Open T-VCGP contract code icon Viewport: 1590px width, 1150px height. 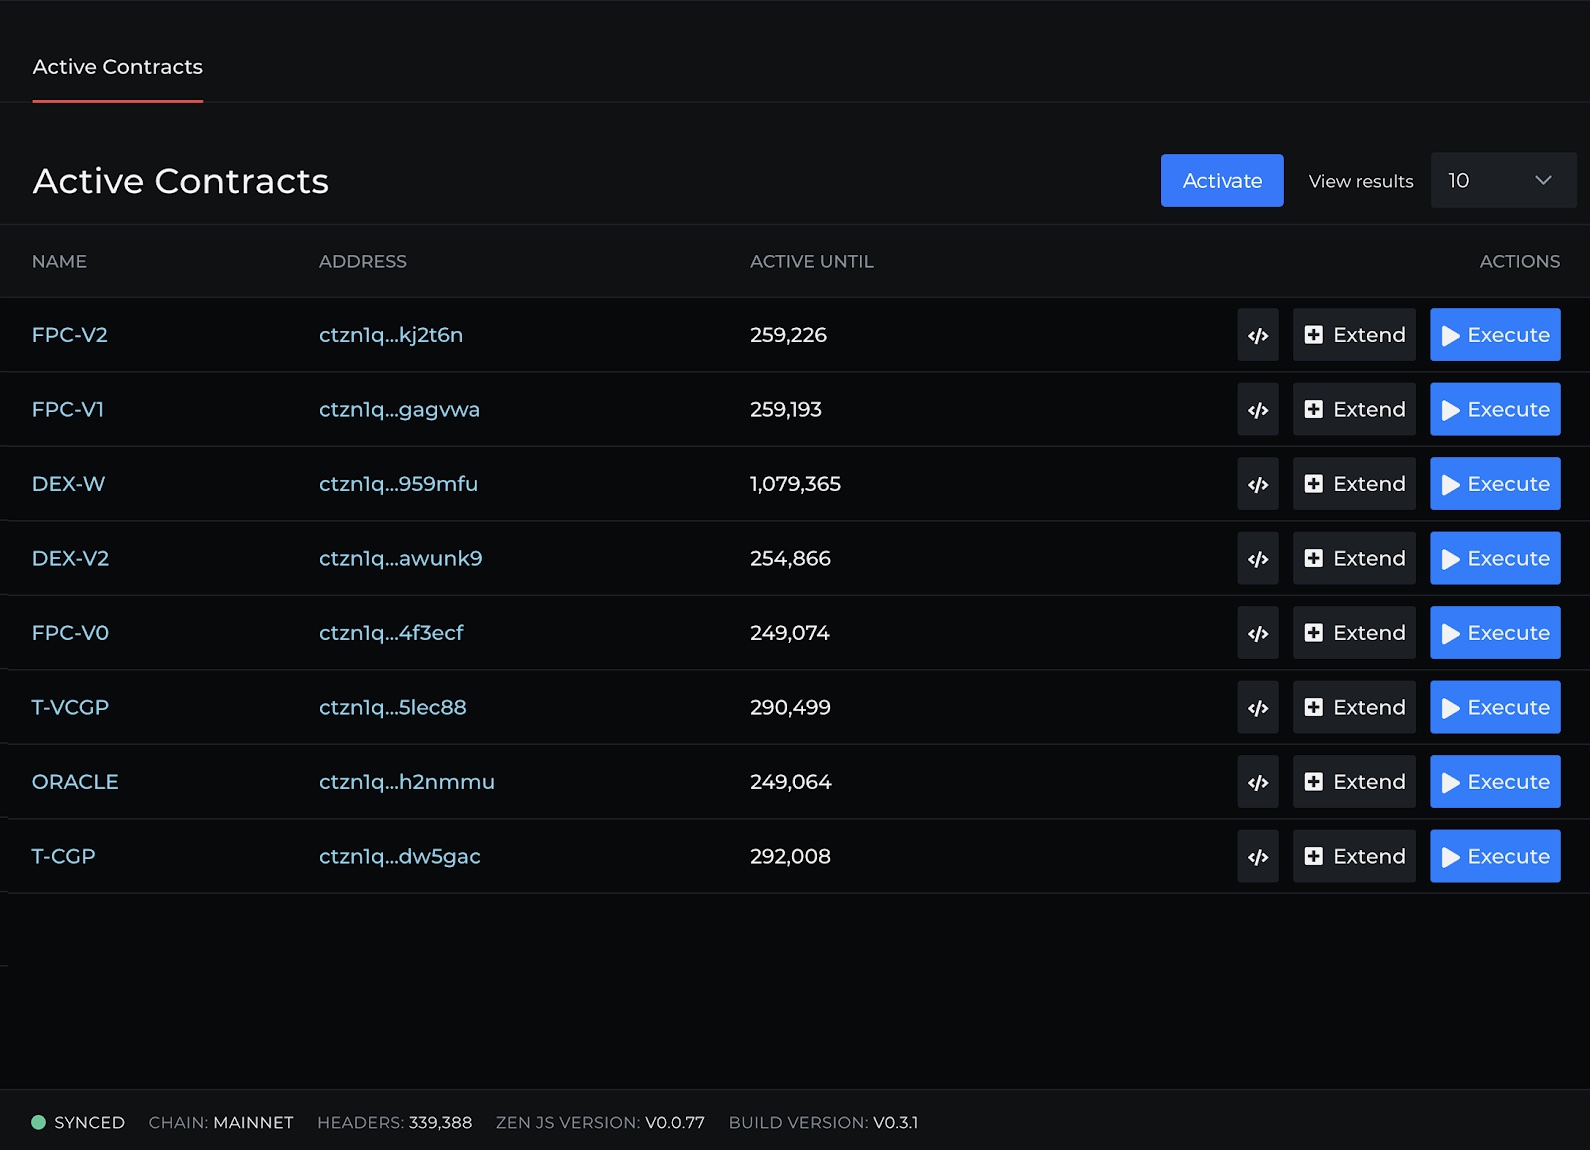pyautogui.click(x=1257, y=708)
